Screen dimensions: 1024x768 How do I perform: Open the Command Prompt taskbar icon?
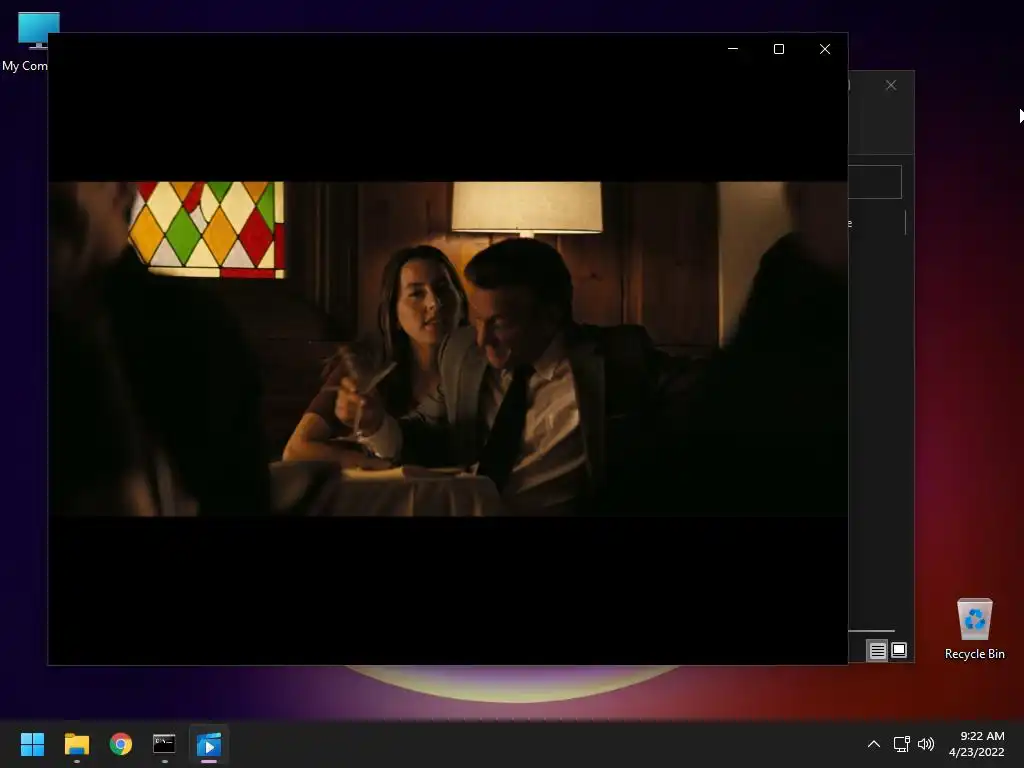point(165,744)
